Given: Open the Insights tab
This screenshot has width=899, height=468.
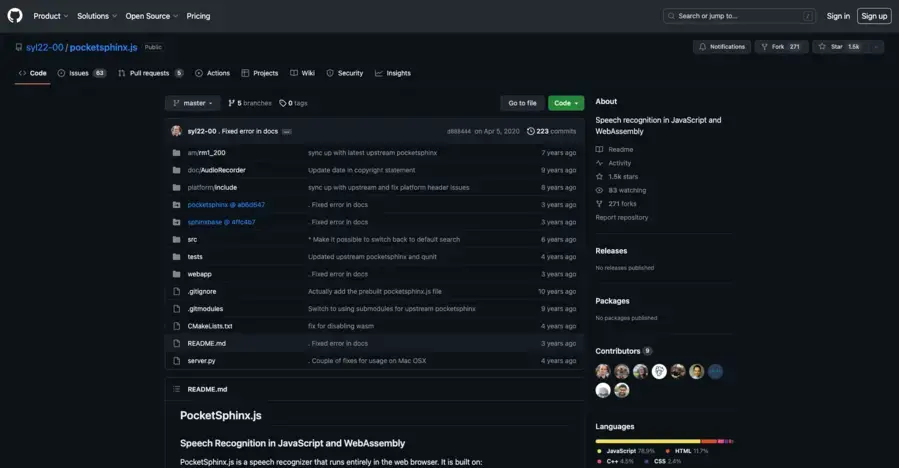Looking at the screenshot, I should pos(393,73).
